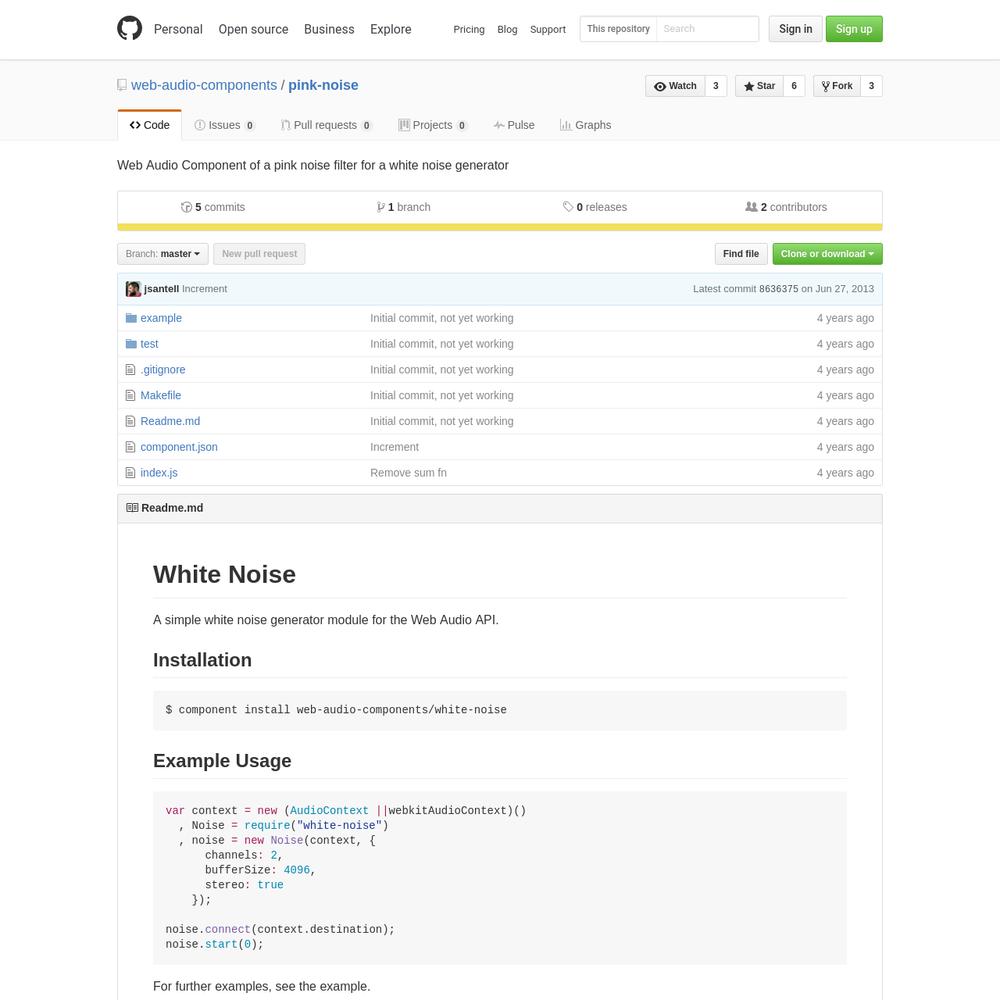Viewport: 1000px width, 1000px height.
Task: Open jsantell's profile link
Action: click(x=161, y=289)
